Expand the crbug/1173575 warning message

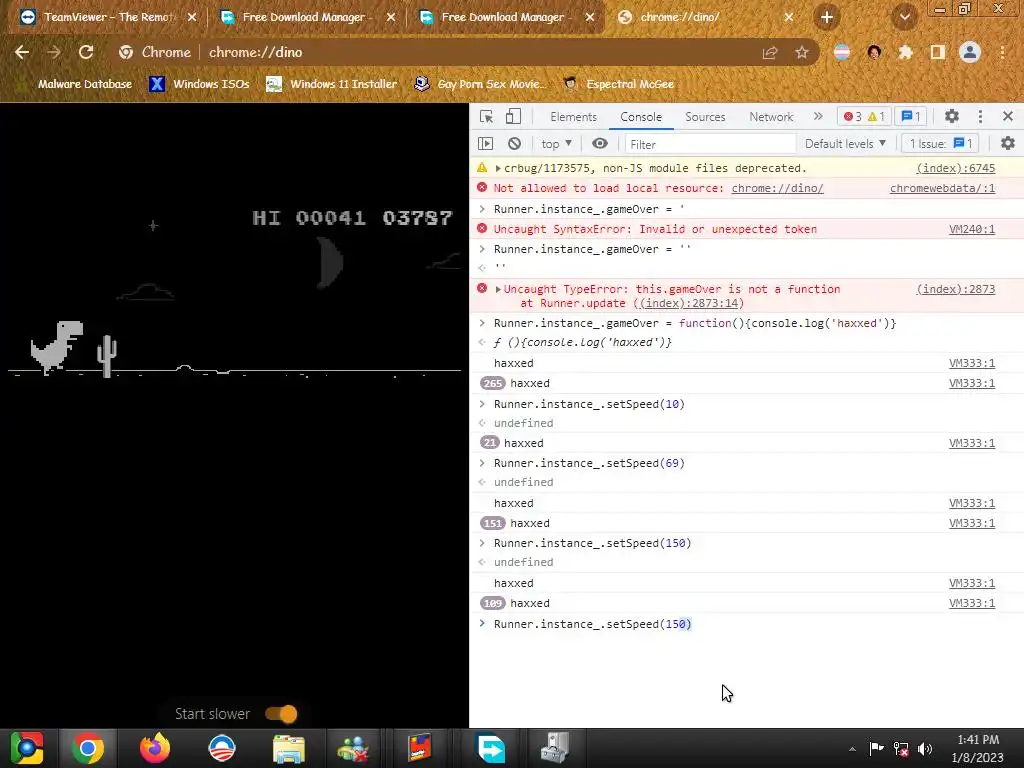pyautogui.click(x=498, y=168)
